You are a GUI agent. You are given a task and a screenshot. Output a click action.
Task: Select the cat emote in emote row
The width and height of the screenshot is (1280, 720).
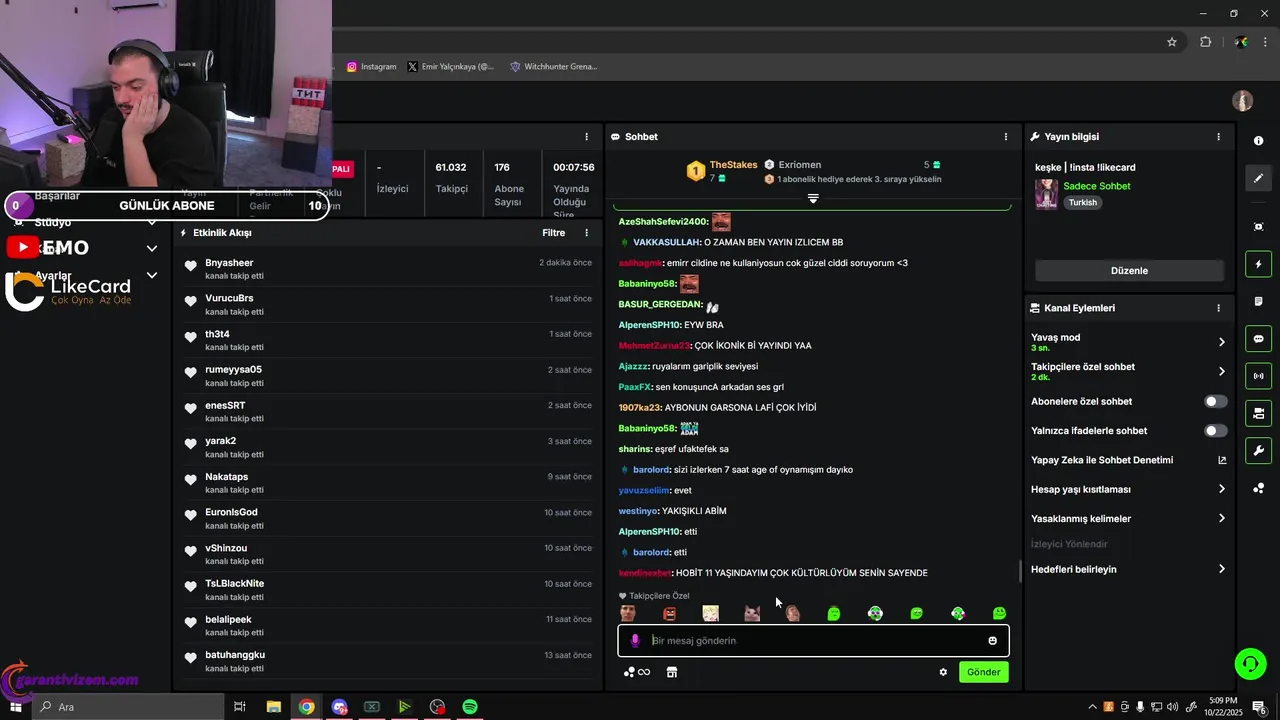752,613
